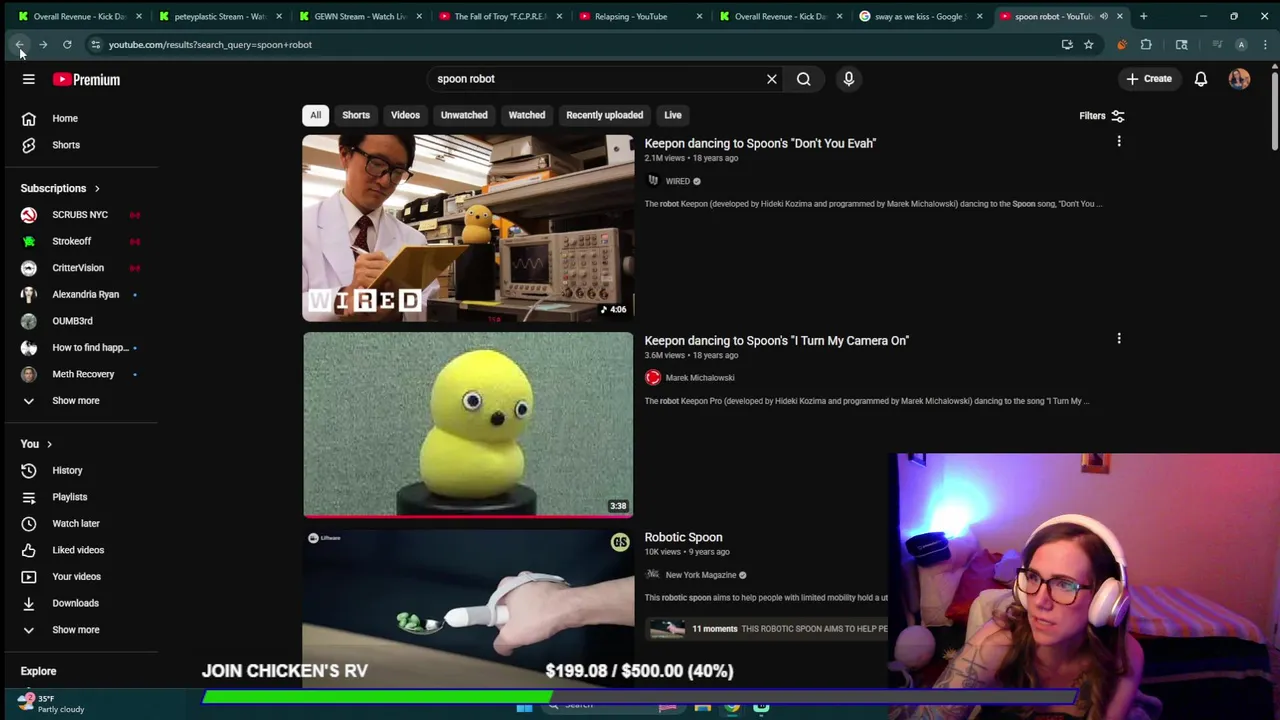The height and width of the screenshot is (720, 1280).
Task: Go back with the browser back arrow
Action: [20, 44]
